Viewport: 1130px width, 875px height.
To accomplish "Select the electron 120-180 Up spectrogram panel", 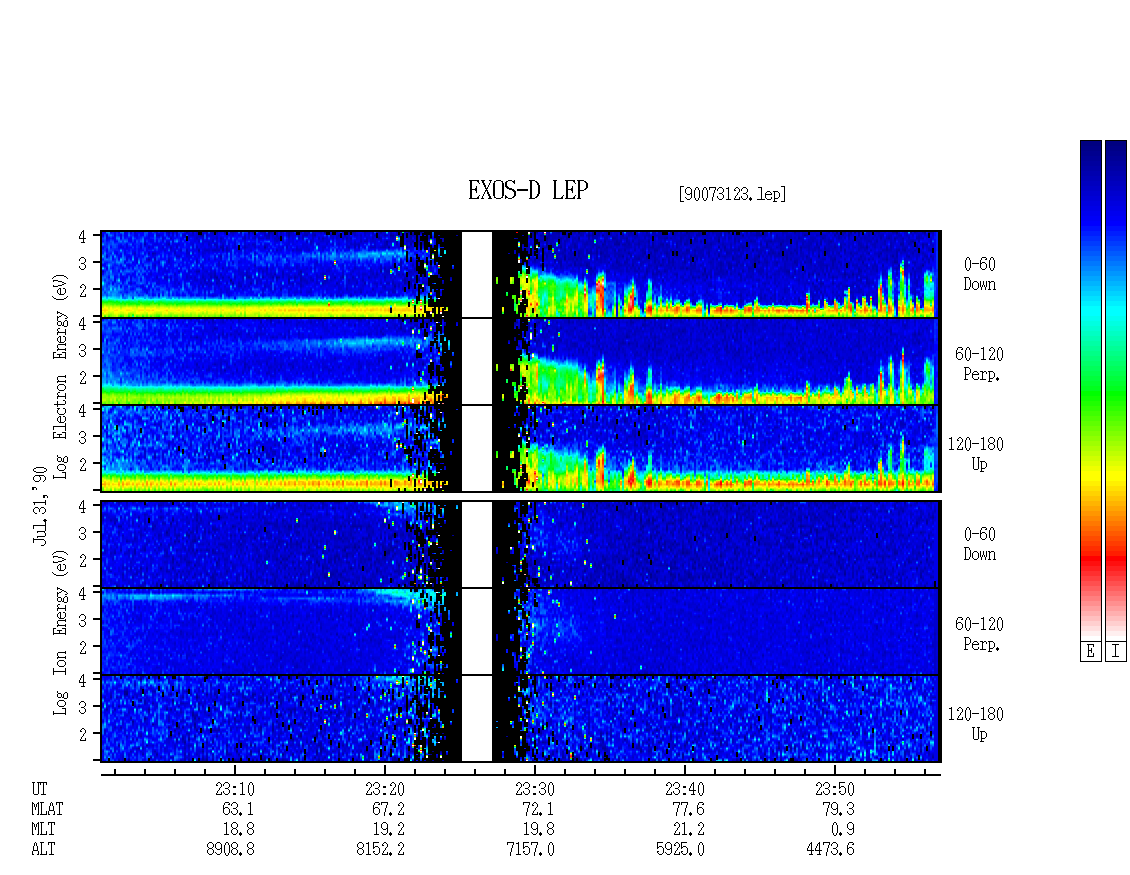I will [520, 448].
